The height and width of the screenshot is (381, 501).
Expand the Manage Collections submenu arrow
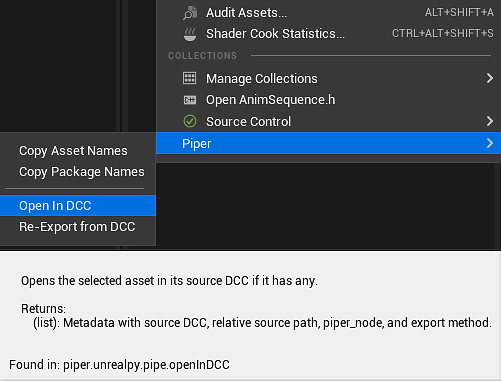tap(489, 78)
